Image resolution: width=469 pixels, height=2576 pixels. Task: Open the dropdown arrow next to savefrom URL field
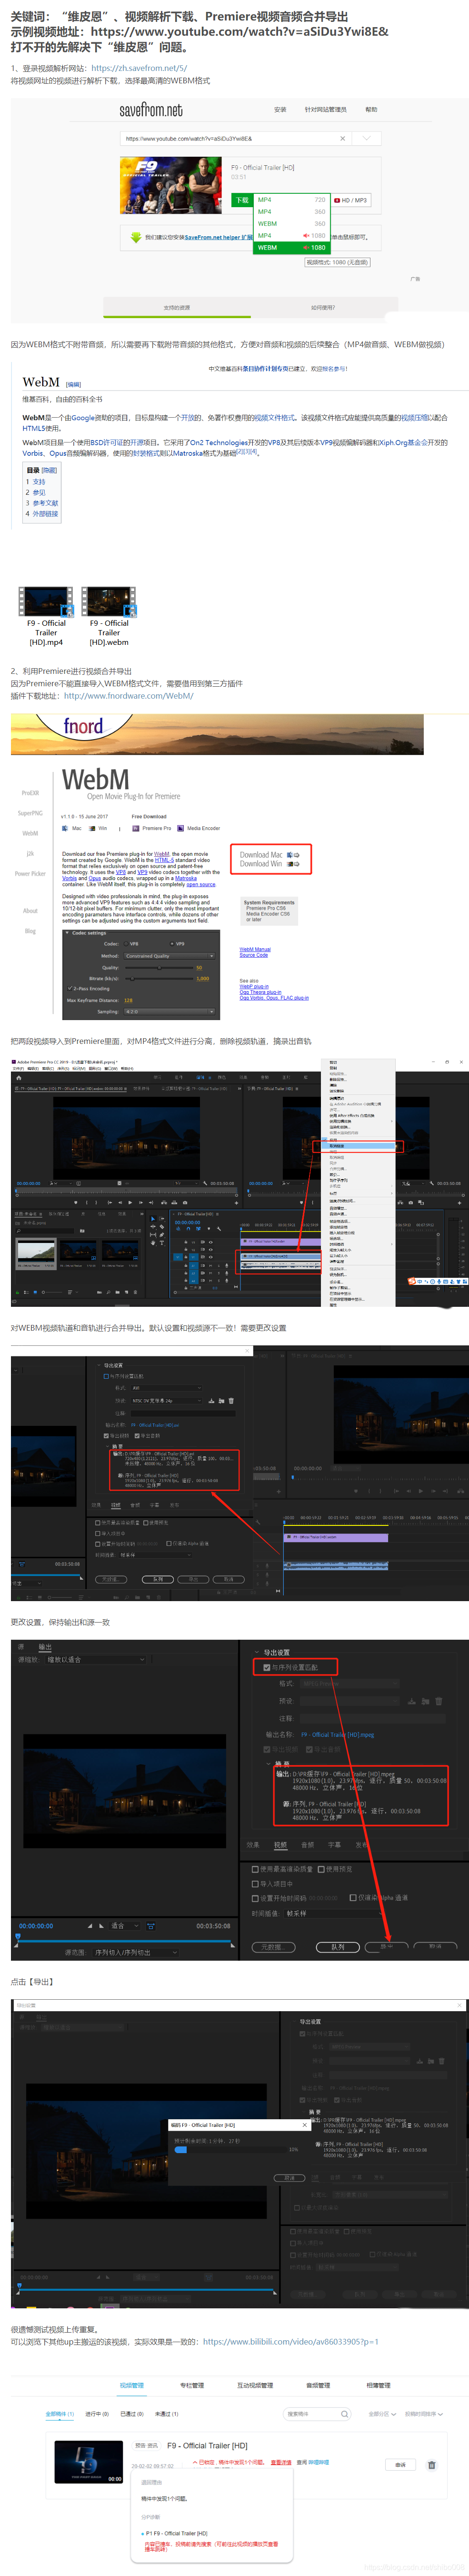366,139
